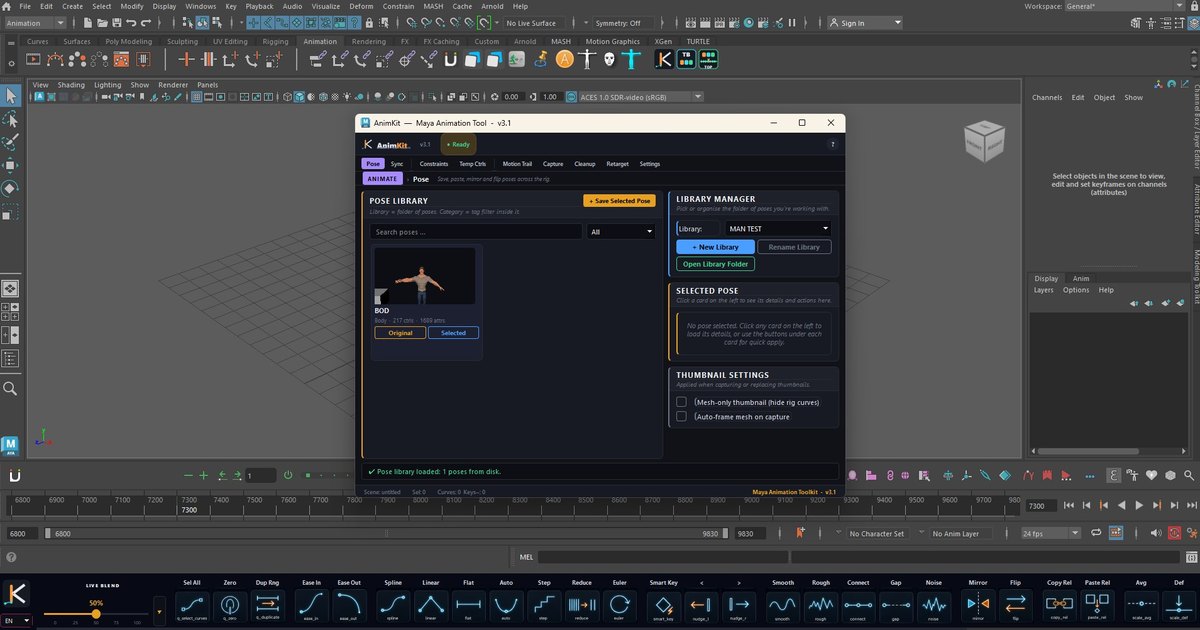
Task: Click the New Library button
Action: pyautogui.click(x=715, y=247)
